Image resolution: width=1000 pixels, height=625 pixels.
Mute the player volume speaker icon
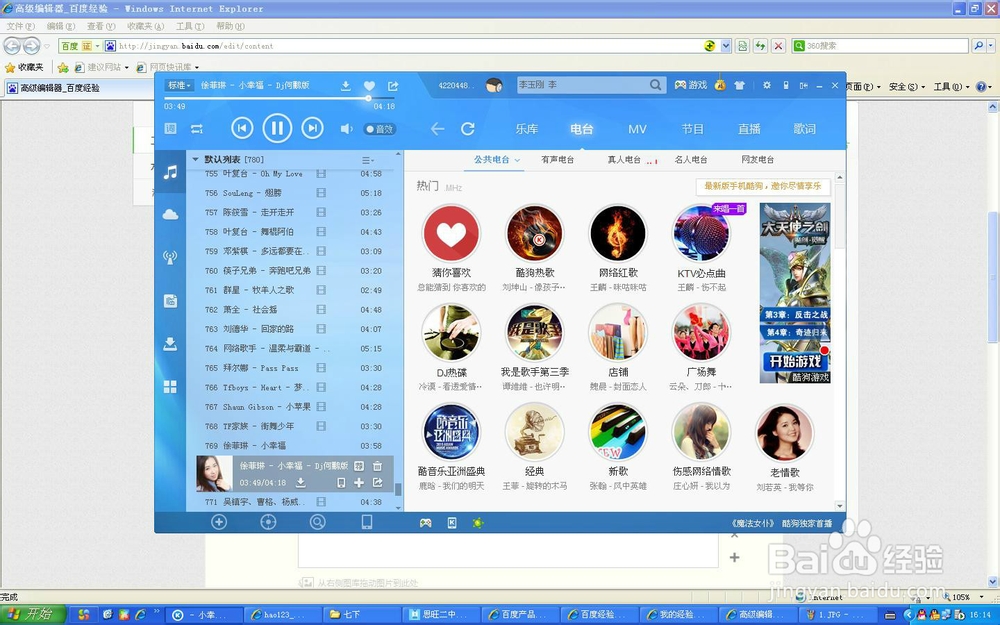(x=346, y=129)
